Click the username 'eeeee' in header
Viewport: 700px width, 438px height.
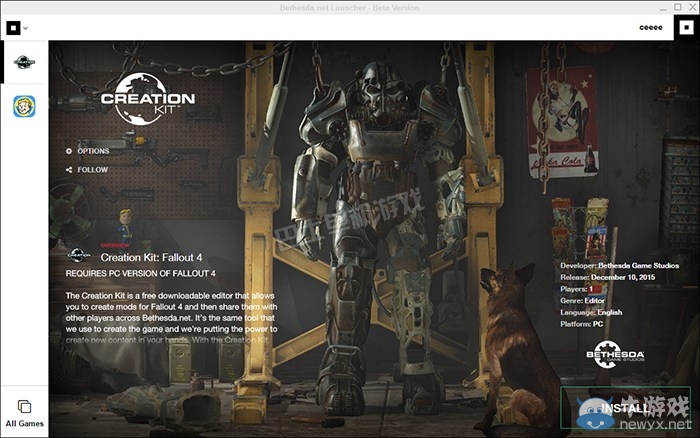[x=651, y=28]
